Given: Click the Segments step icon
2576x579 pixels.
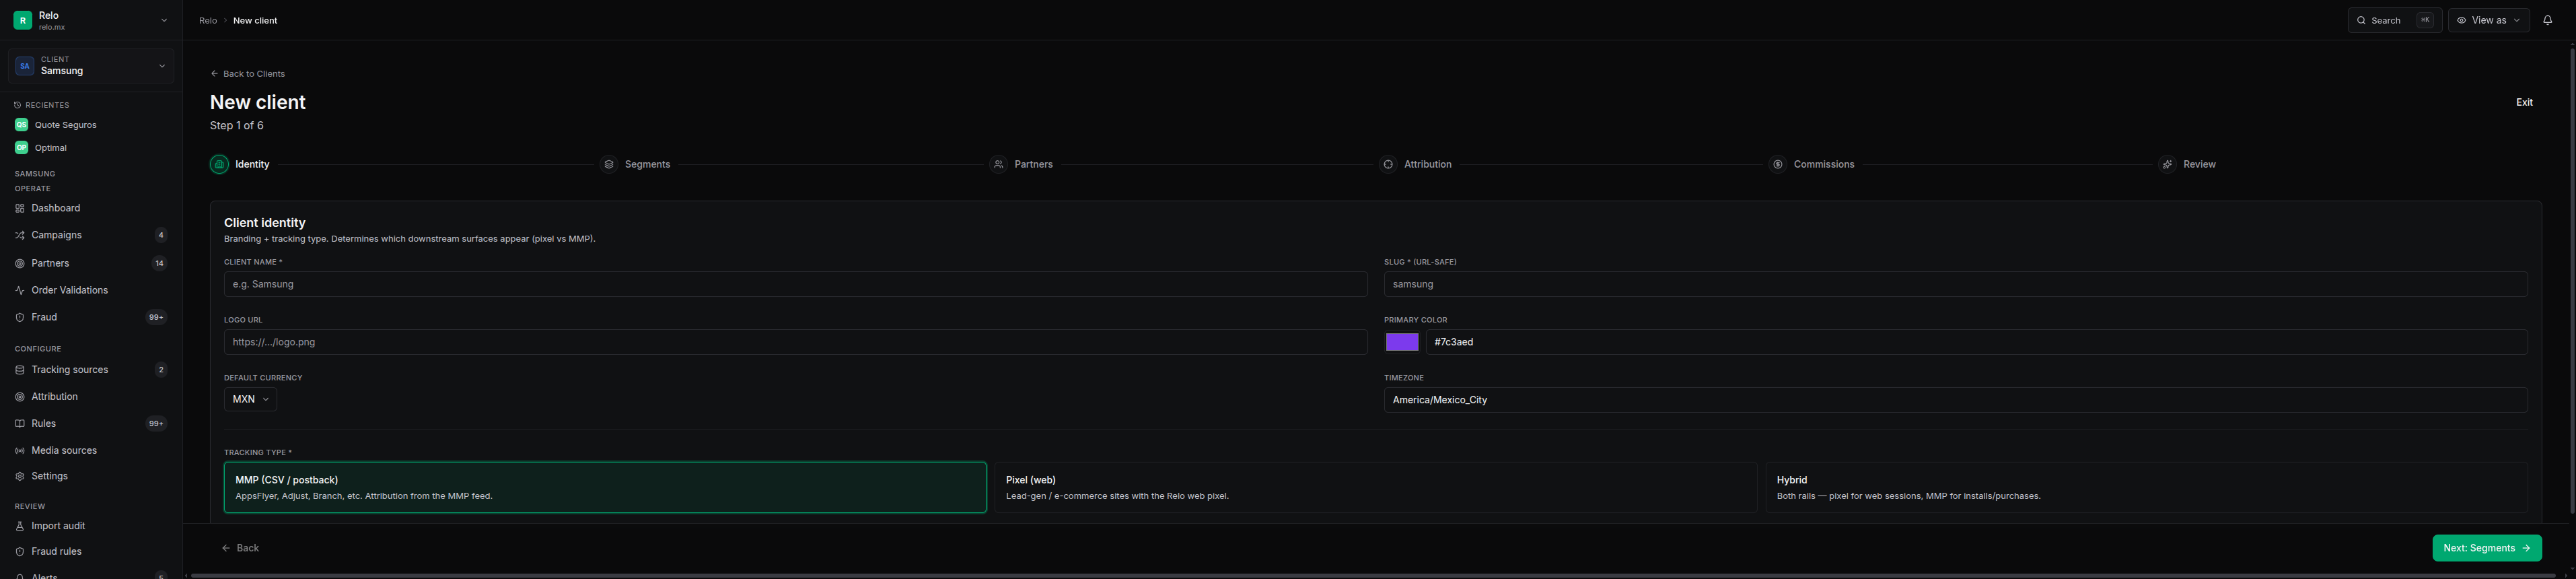Looking at the screenshot, I should 609,164.
